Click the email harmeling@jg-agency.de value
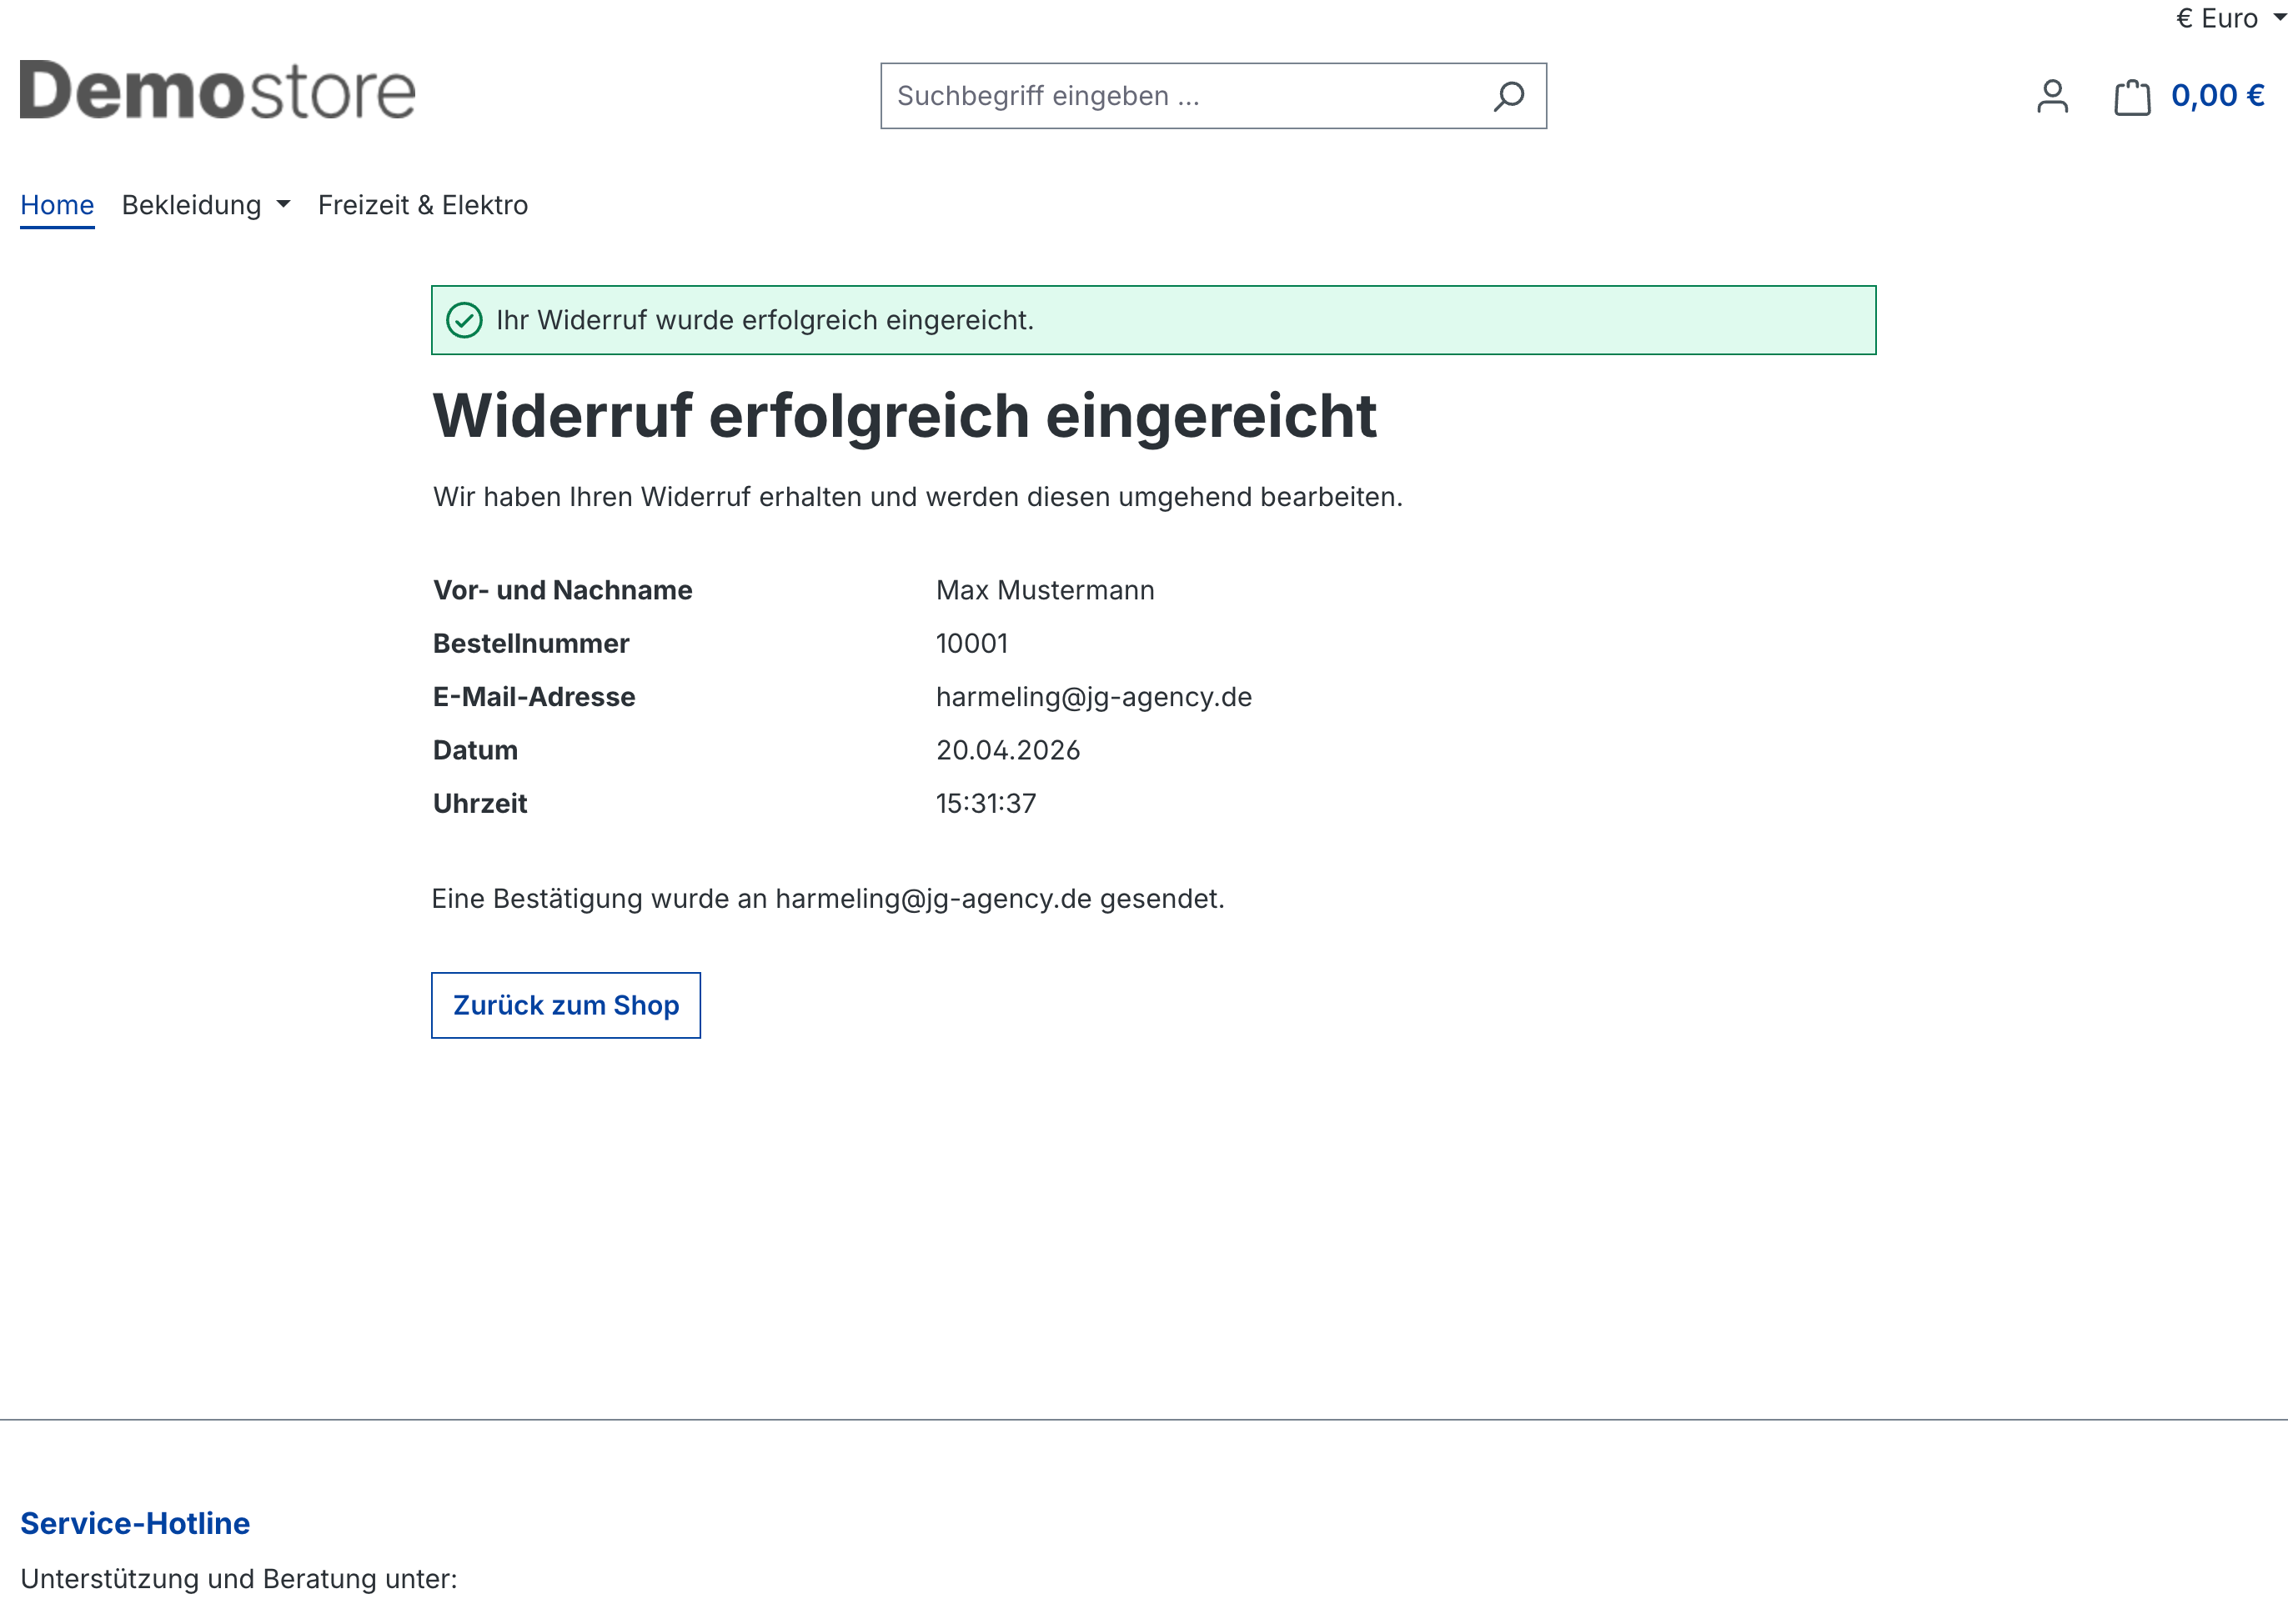This screenshot has height=1624, width=2288. (x=1093, y=697)
